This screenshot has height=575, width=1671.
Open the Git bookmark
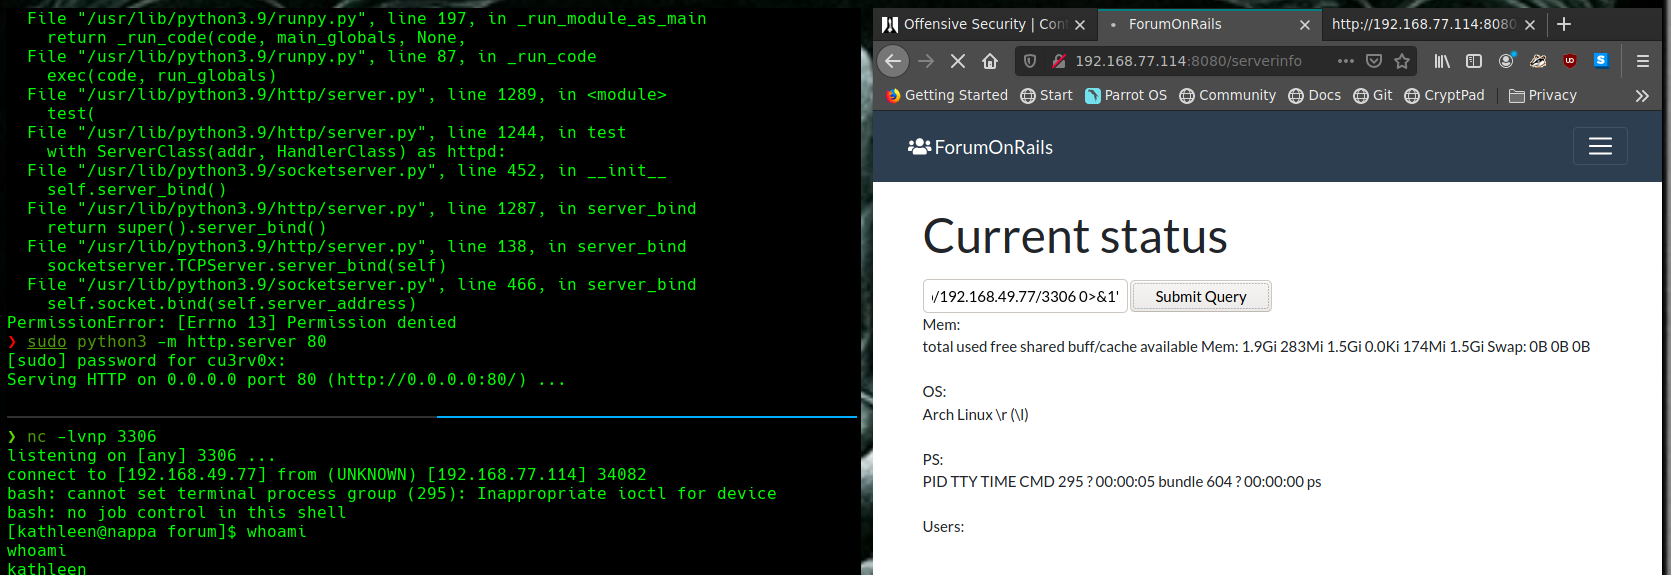[1372, 96]
